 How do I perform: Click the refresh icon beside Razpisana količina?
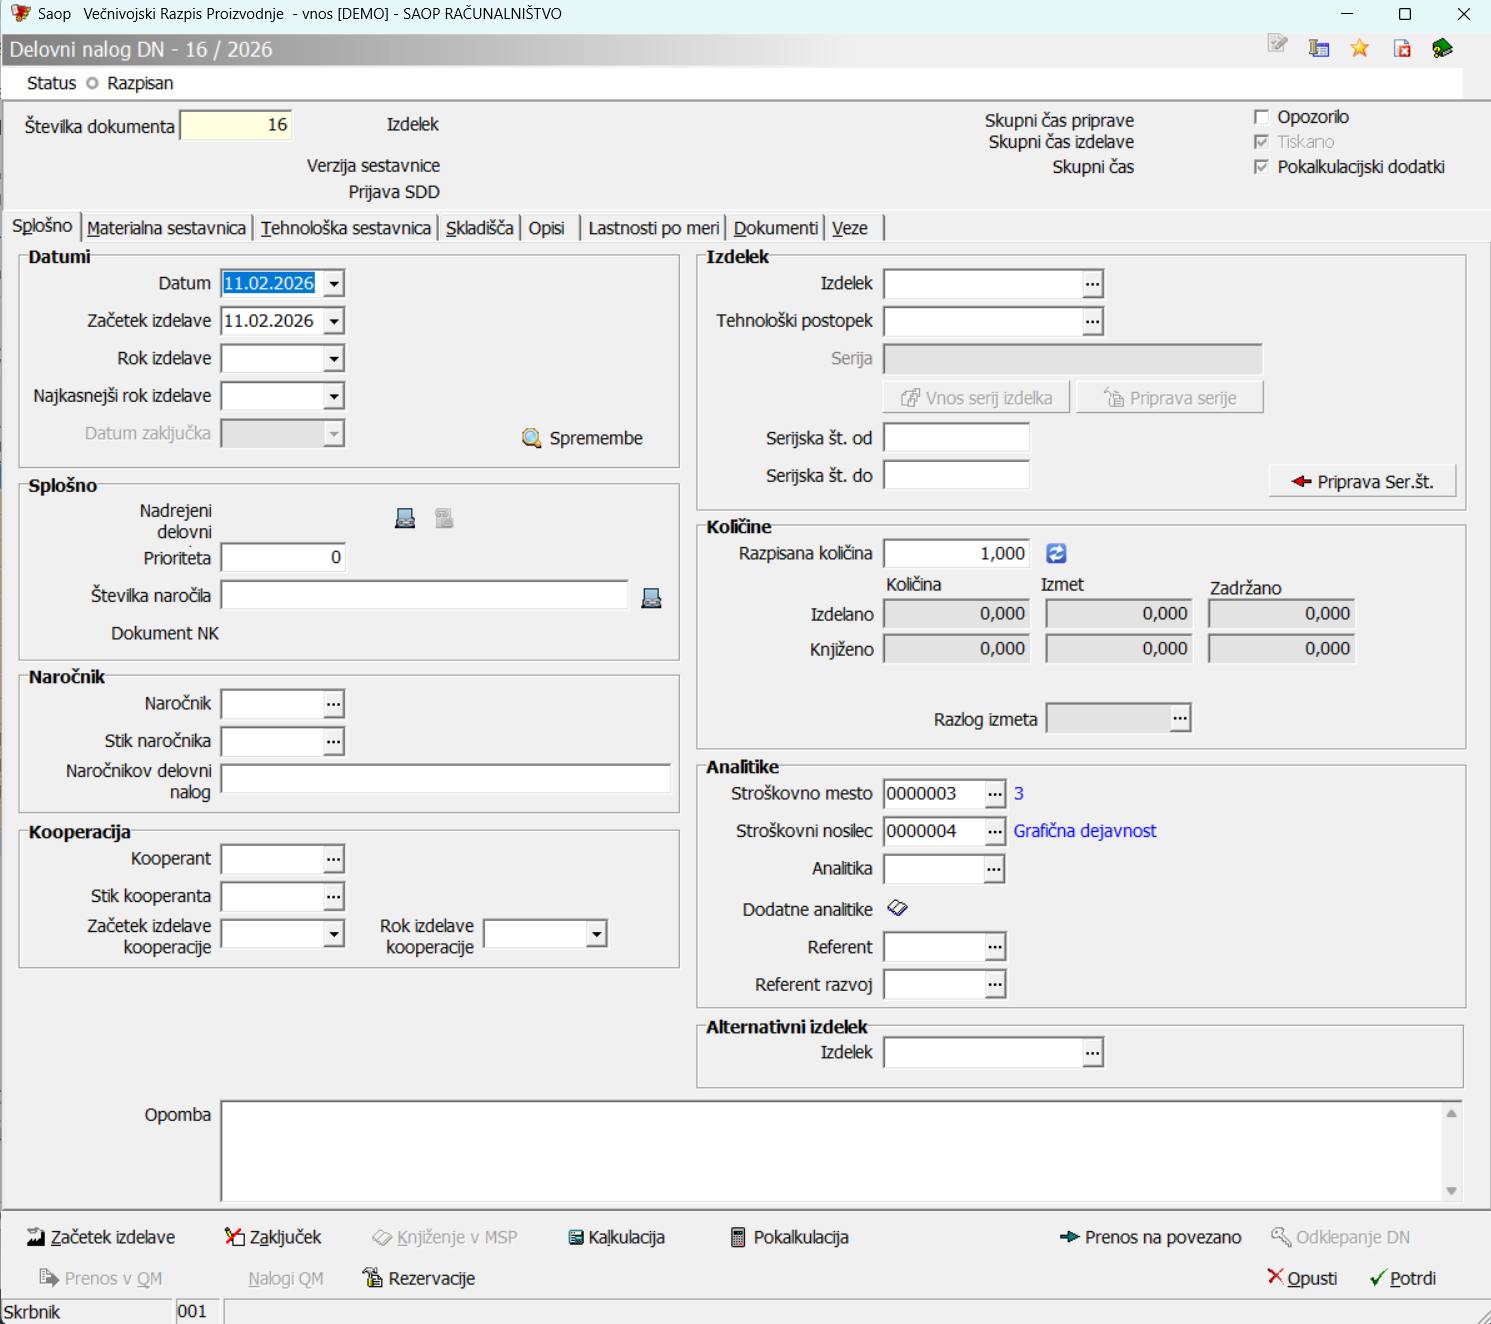coord(1056,553)
